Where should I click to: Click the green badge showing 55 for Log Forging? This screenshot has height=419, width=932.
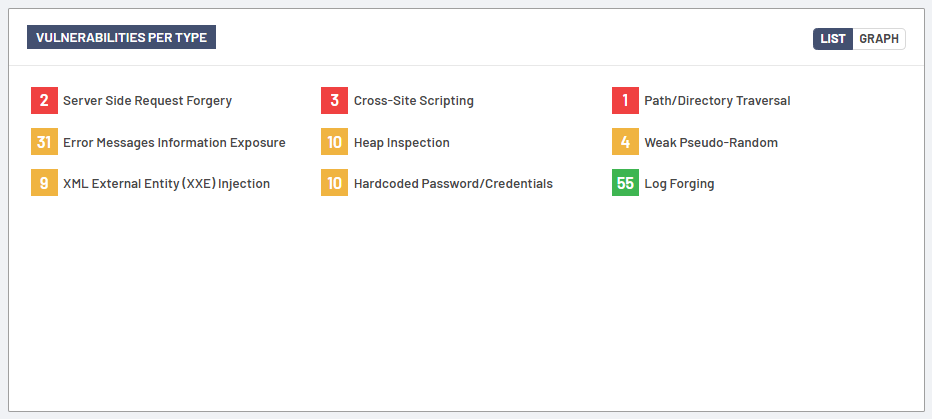(625, 183)
